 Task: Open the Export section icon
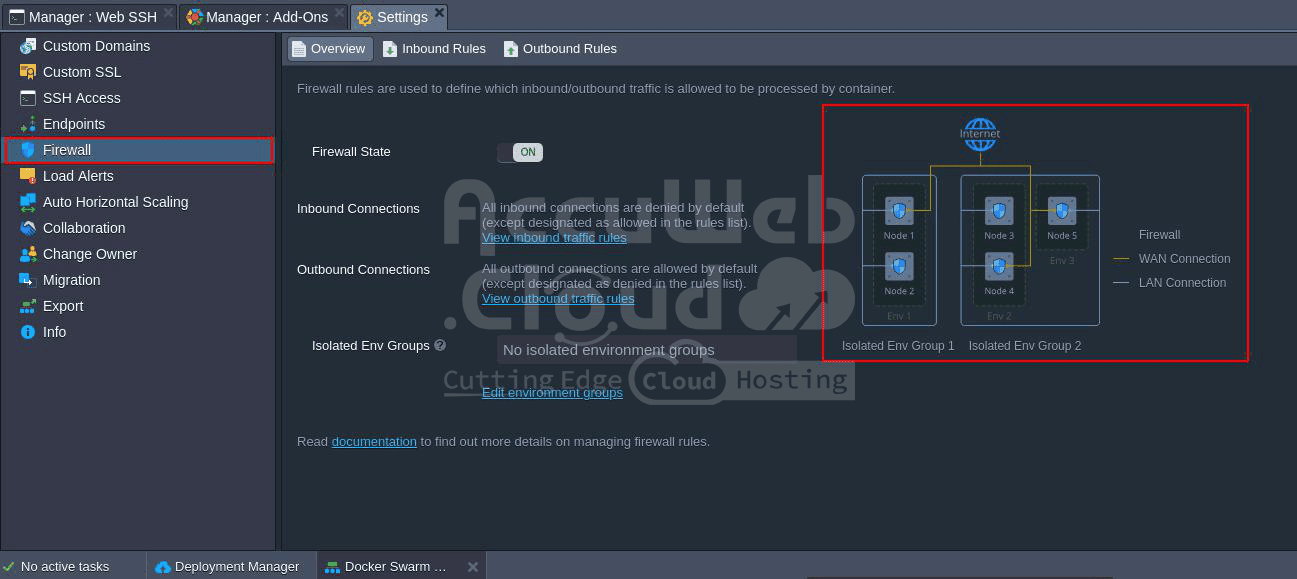(x=28, y=306)
